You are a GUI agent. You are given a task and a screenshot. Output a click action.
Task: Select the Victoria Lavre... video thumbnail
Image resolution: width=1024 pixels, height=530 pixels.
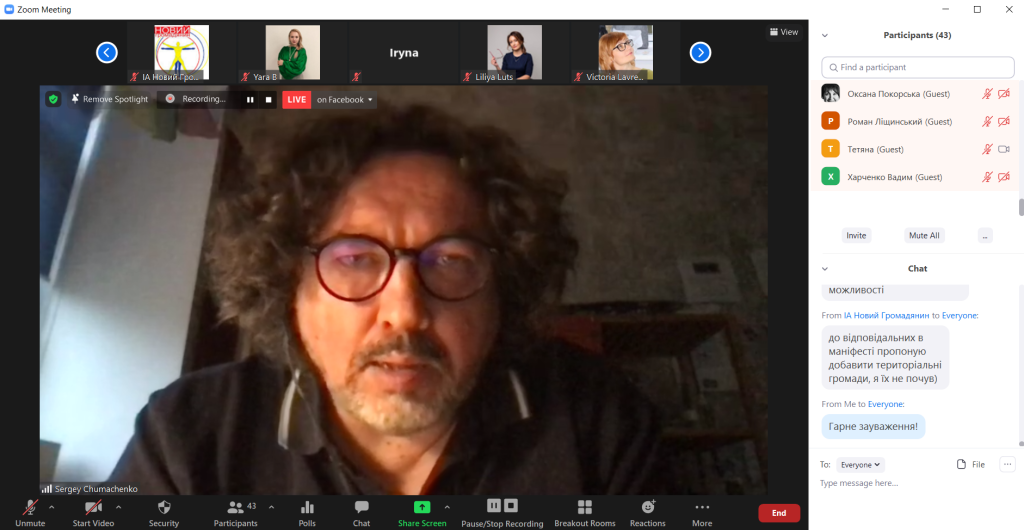point(626,52)
